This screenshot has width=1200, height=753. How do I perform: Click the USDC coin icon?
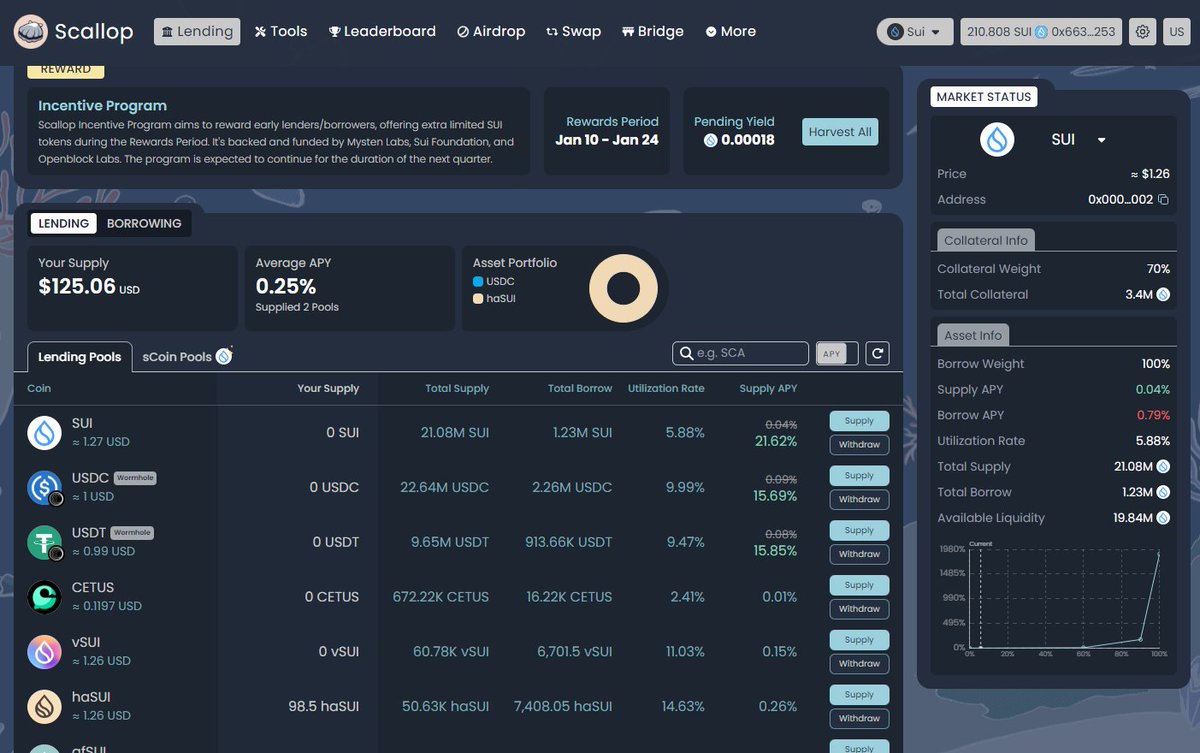(44, 487)
